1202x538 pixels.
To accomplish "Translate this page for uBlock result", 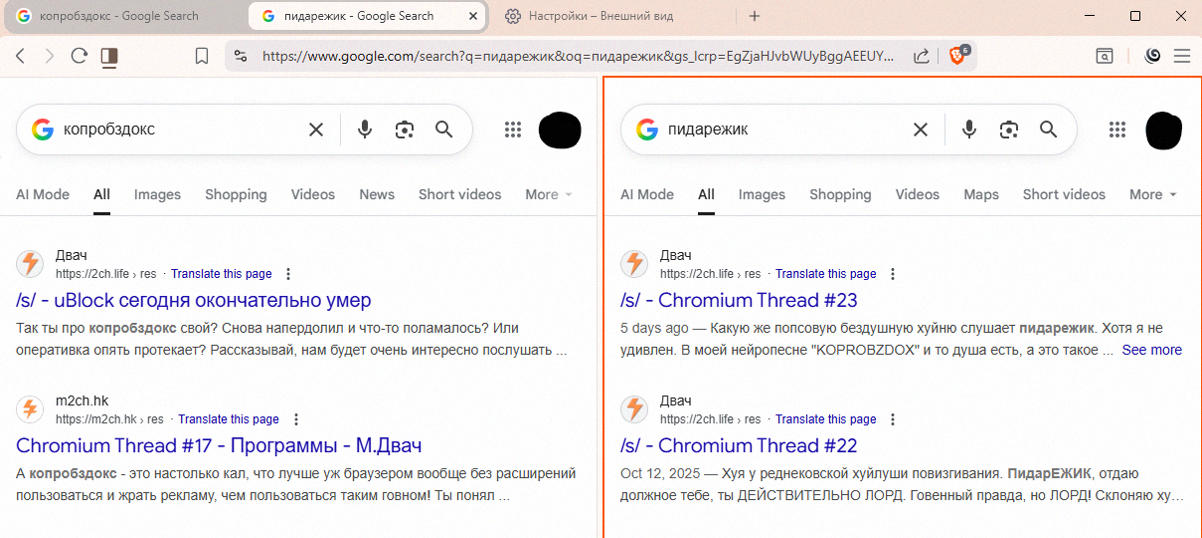I will pos(221,274).
